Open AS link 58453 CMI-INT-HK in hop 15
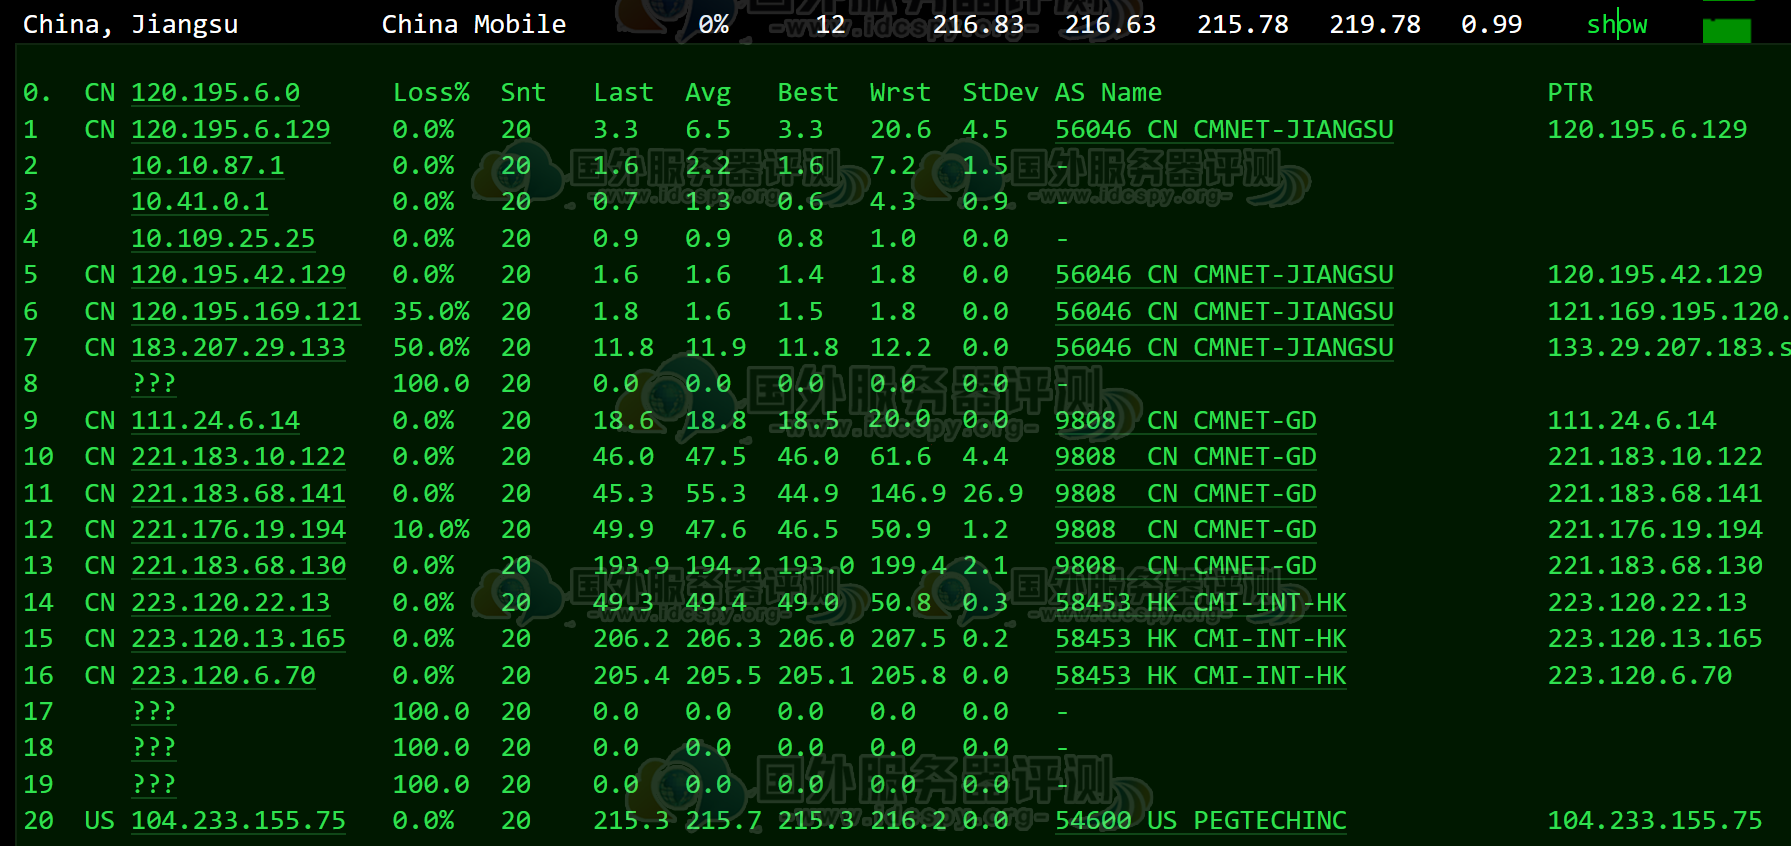The width and height of the screenshot is (1791, 846). click(1201, 639)
